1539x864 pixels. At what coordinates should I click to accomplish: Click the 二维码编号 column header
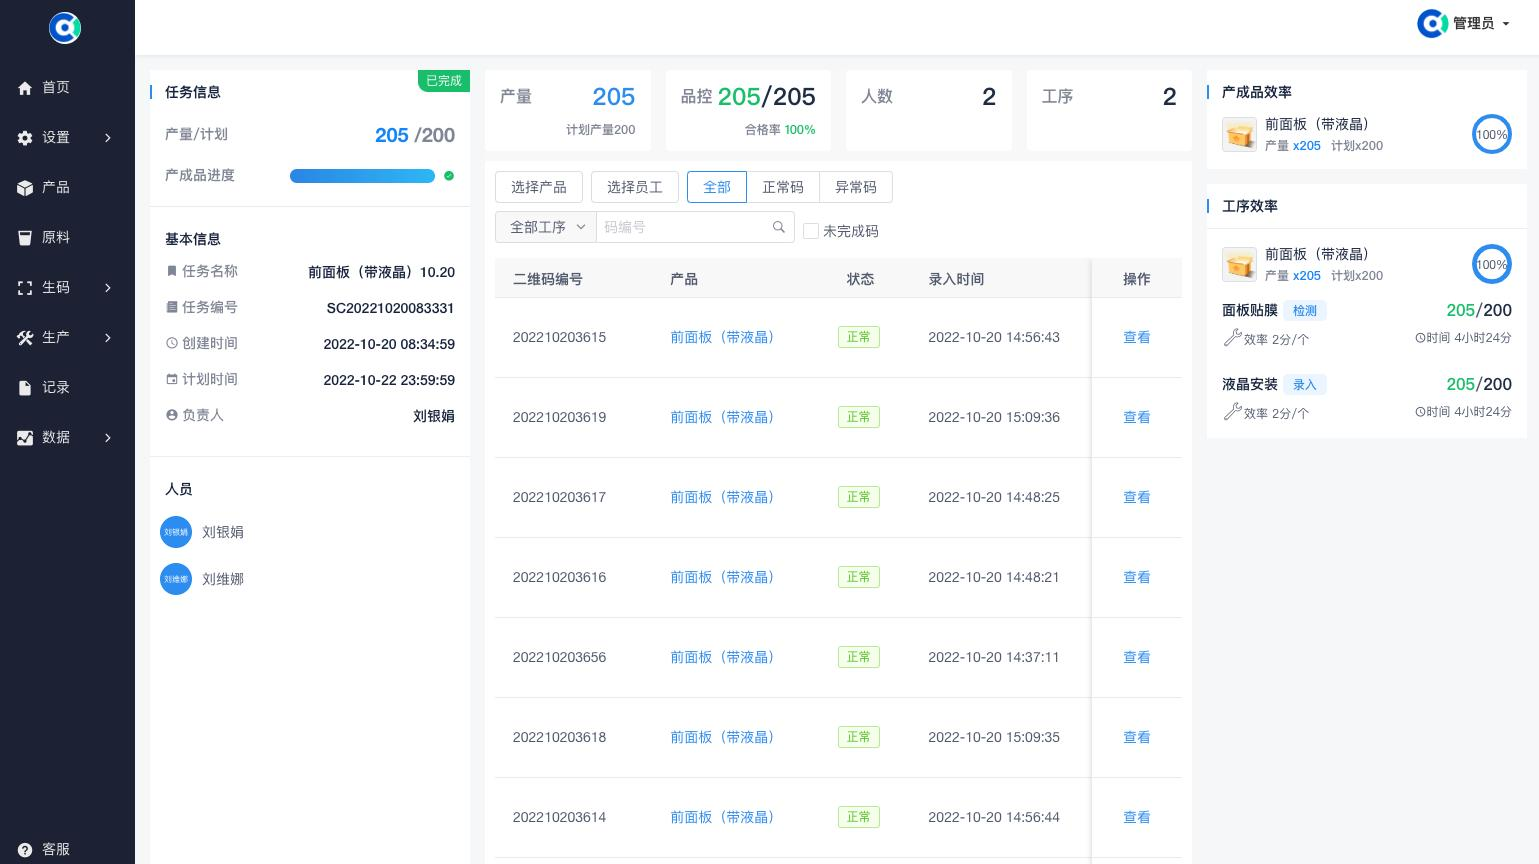coord(548,279)
